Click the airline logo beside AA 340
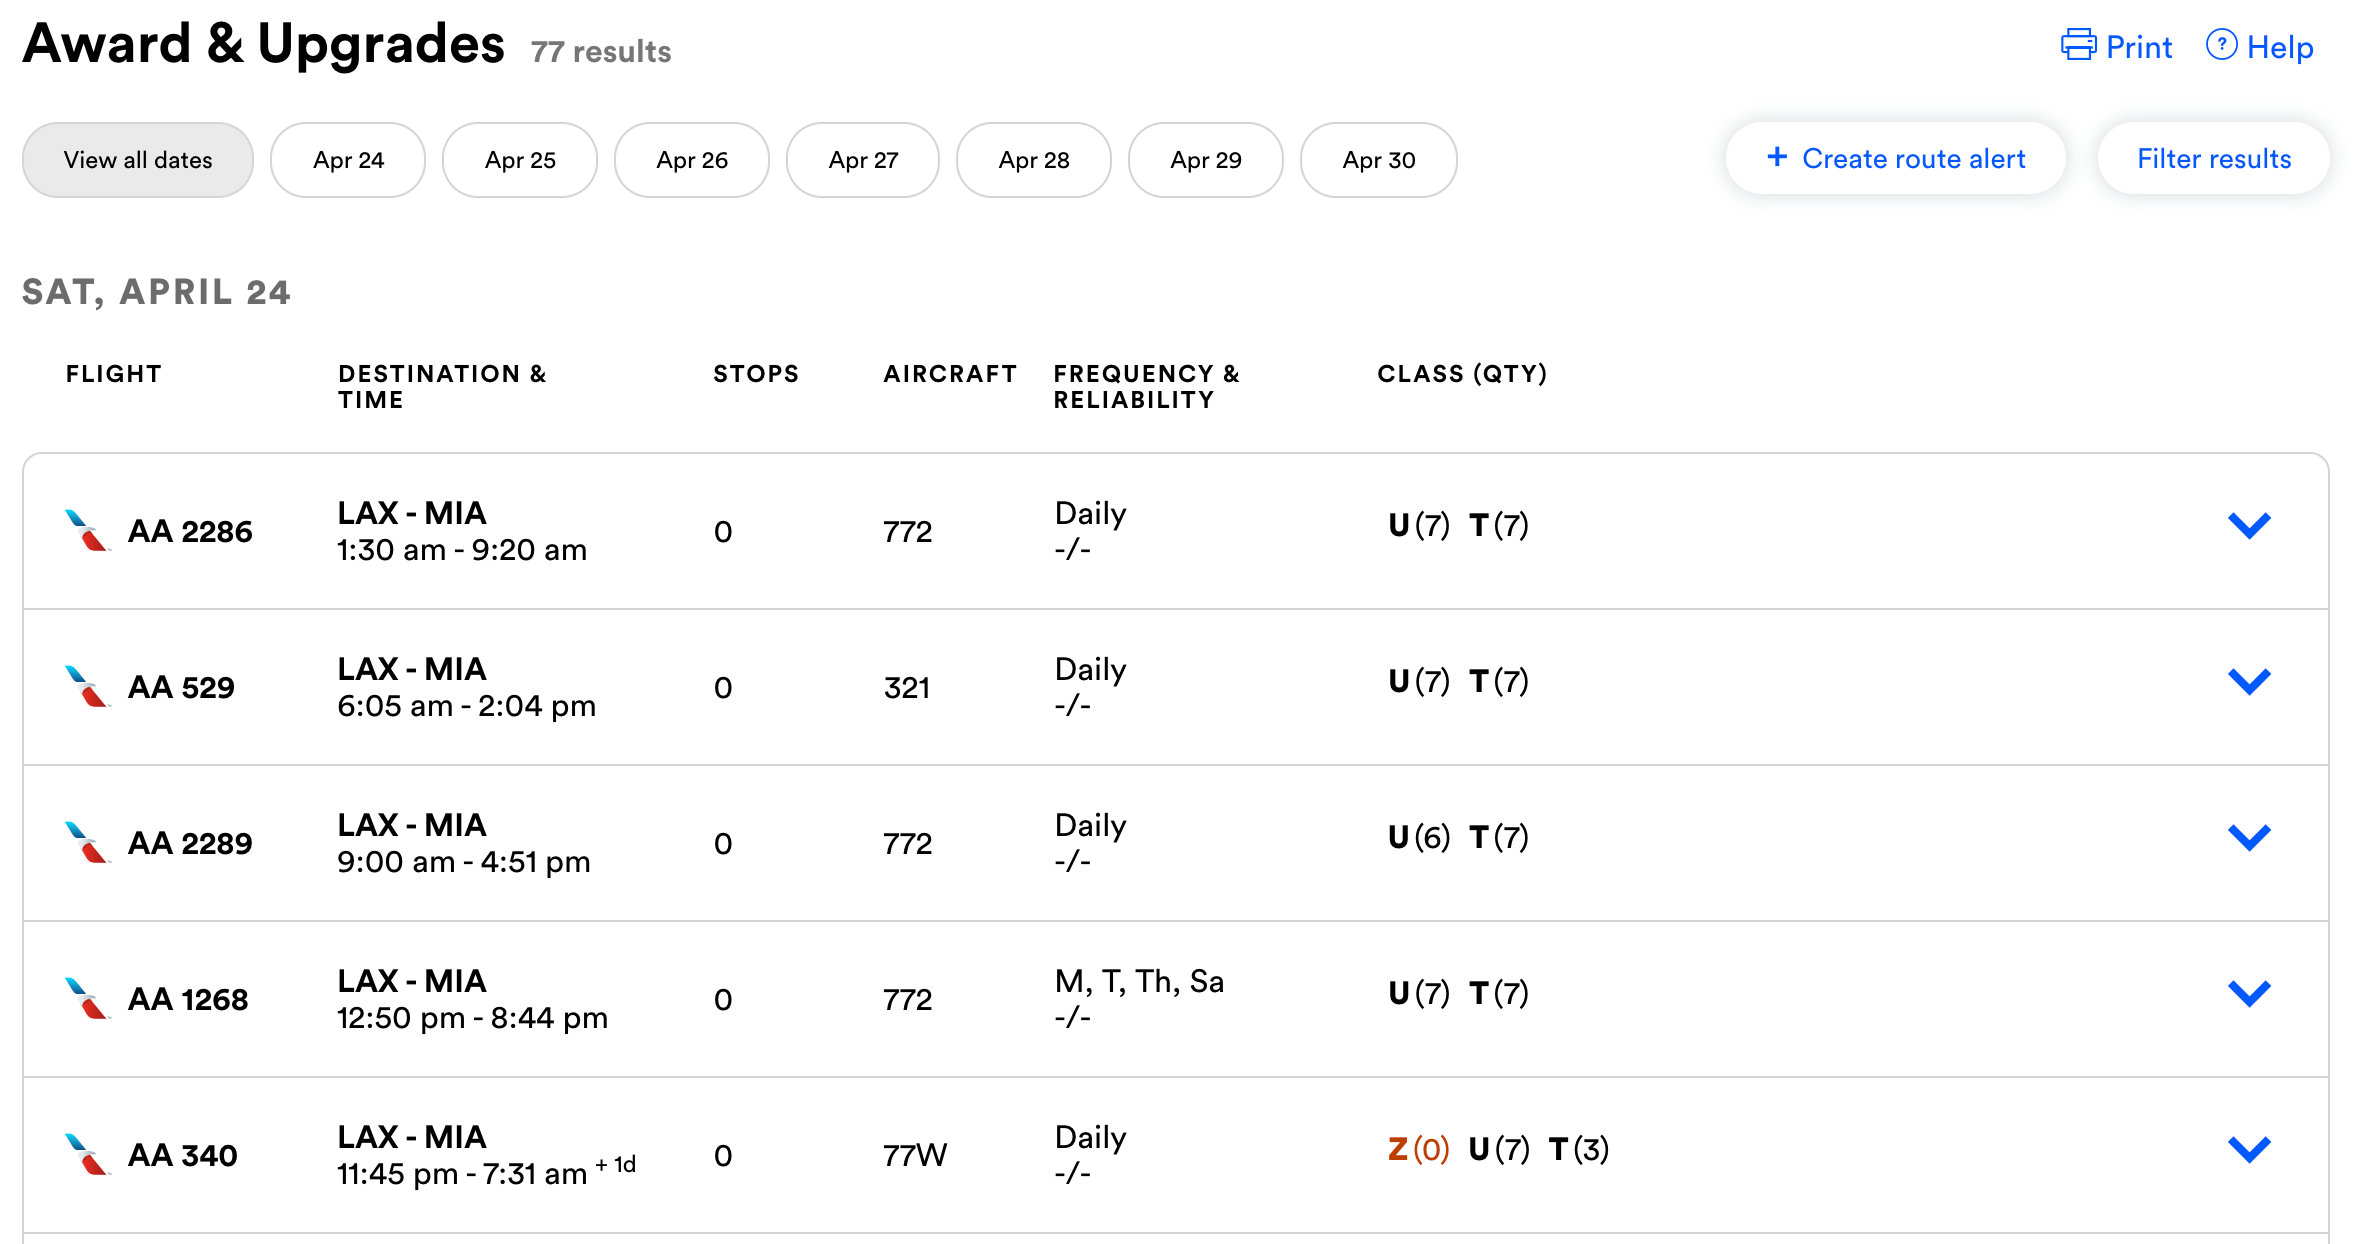2354x1244 pixels. point(86,1155)
